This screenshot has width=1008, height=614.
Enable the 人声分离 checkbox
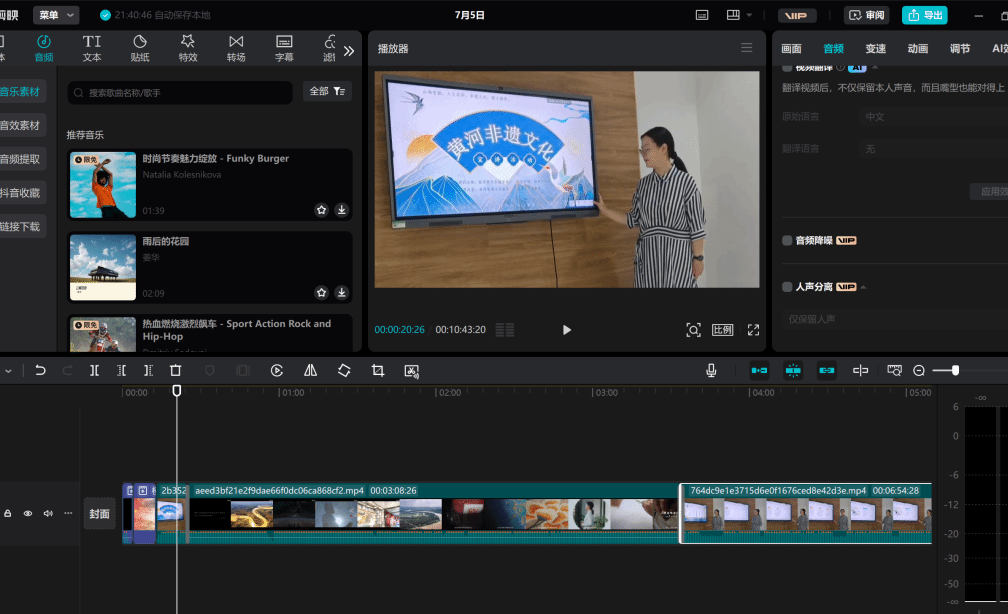[x=788, y=287]
